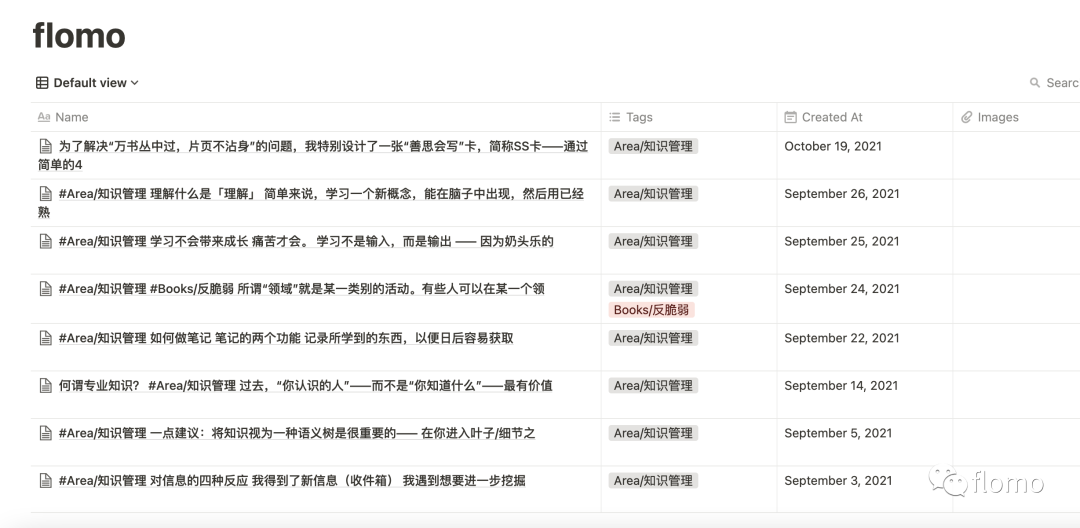This screenshot has width=1080, height=528.
Task: Click Area/知识管理 tag in September 25 row
Action: [653, 241]
